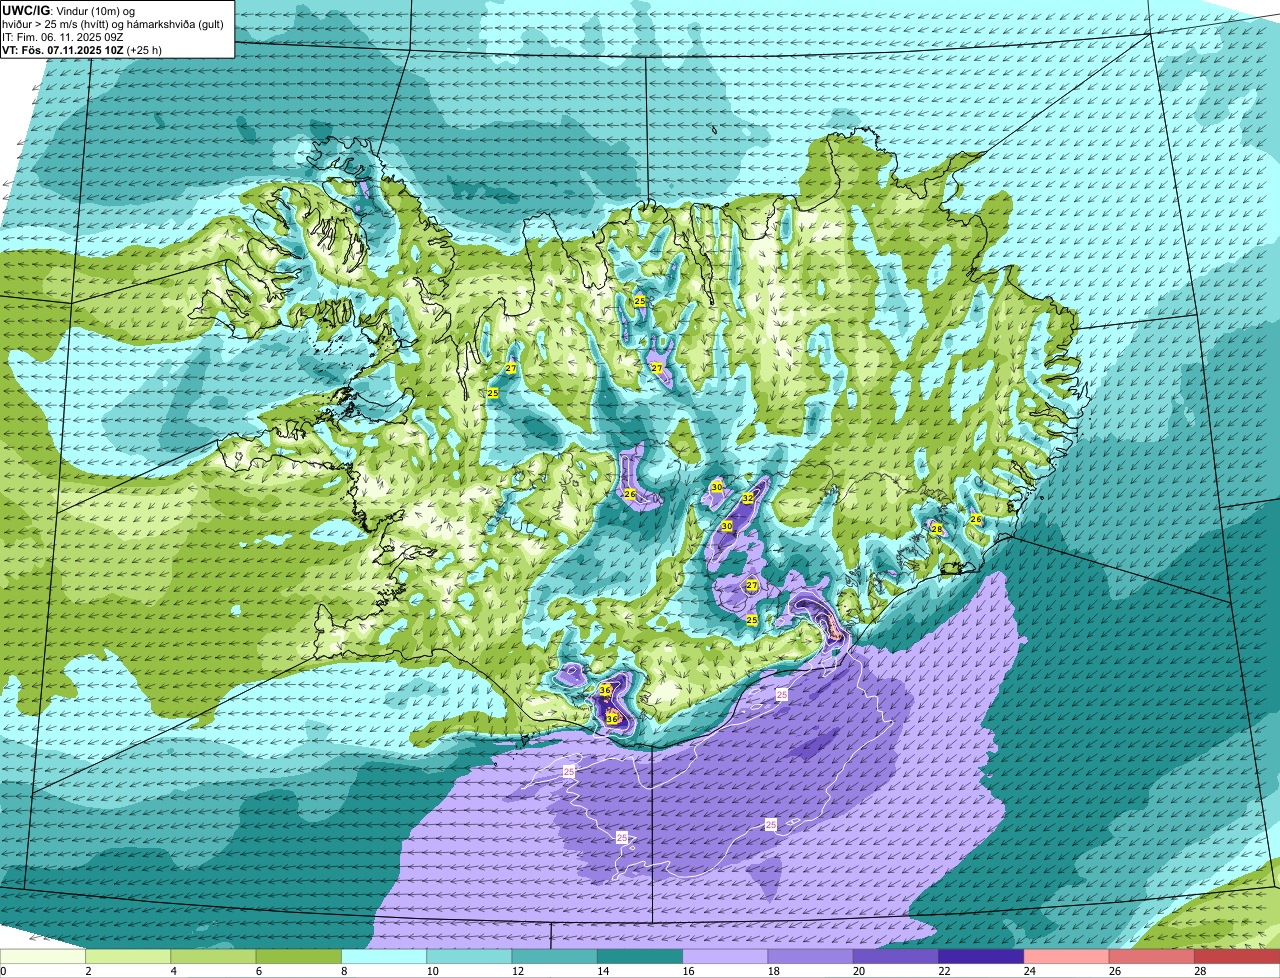Click the valid time 'VT: Fös. 07.11.2025 10Z (+25 h)'
This screenshot has width=1280, height=978.
click(x=82, y=50)
